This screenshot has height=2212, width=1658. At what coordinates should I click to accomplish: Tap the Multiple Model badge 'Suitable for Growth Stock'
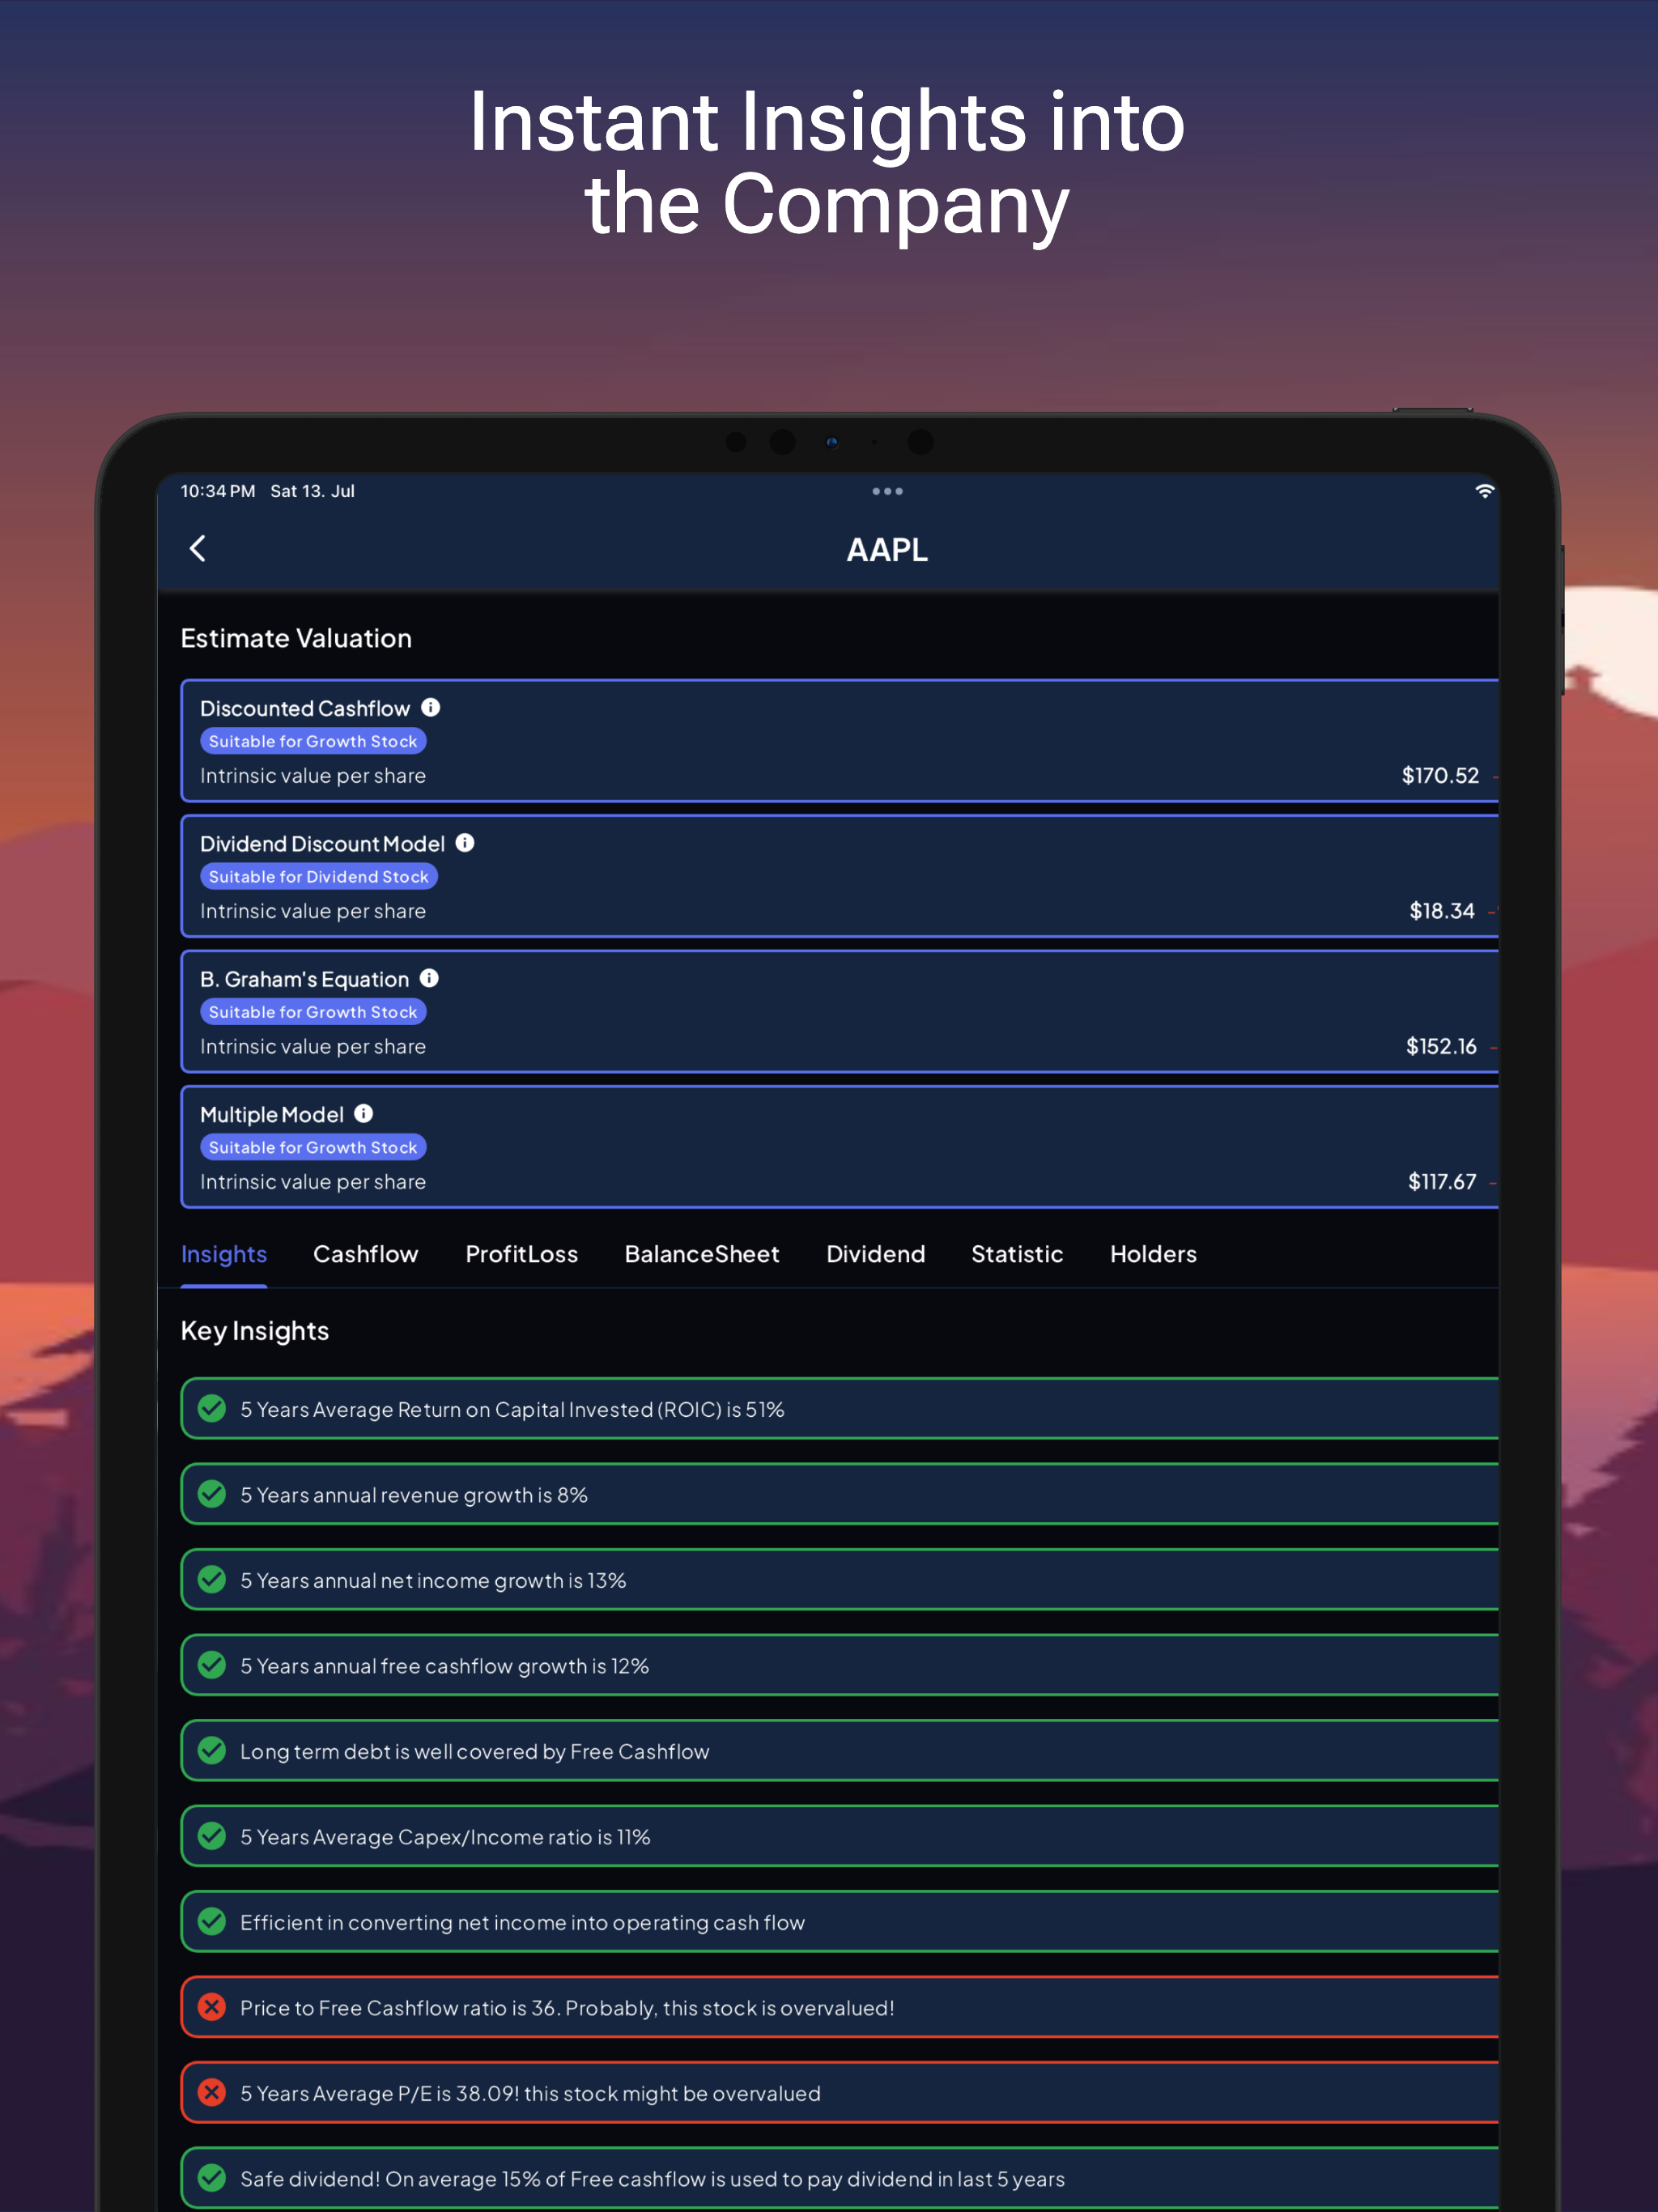(313, 1147)
